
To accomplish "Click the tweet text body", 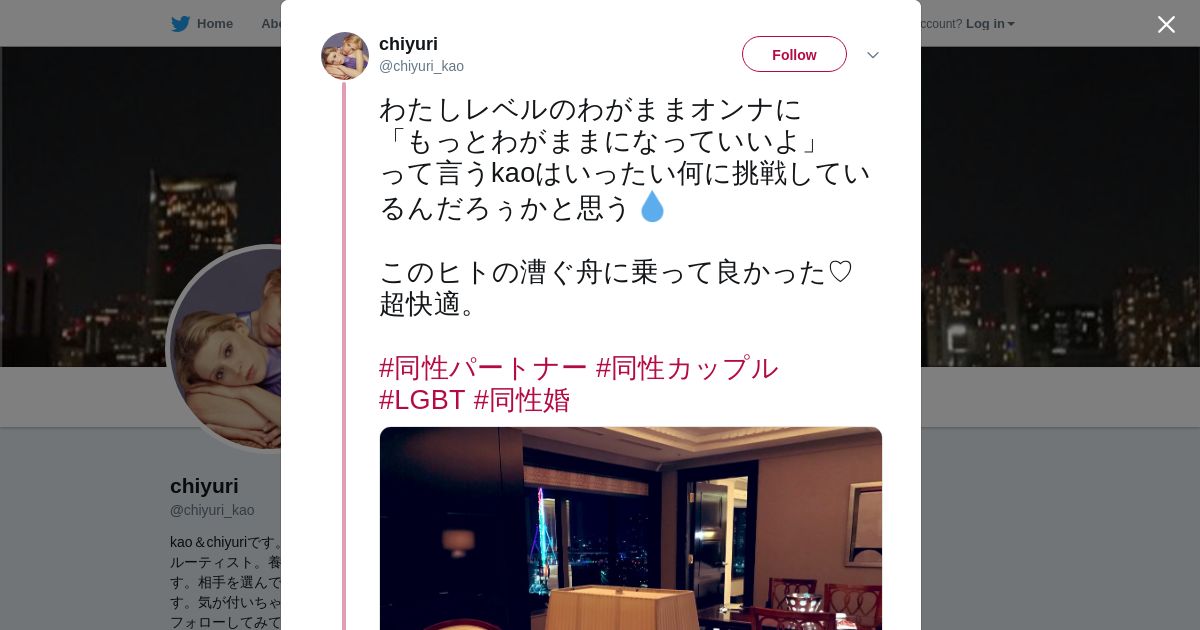I will [x=625, y=207].
